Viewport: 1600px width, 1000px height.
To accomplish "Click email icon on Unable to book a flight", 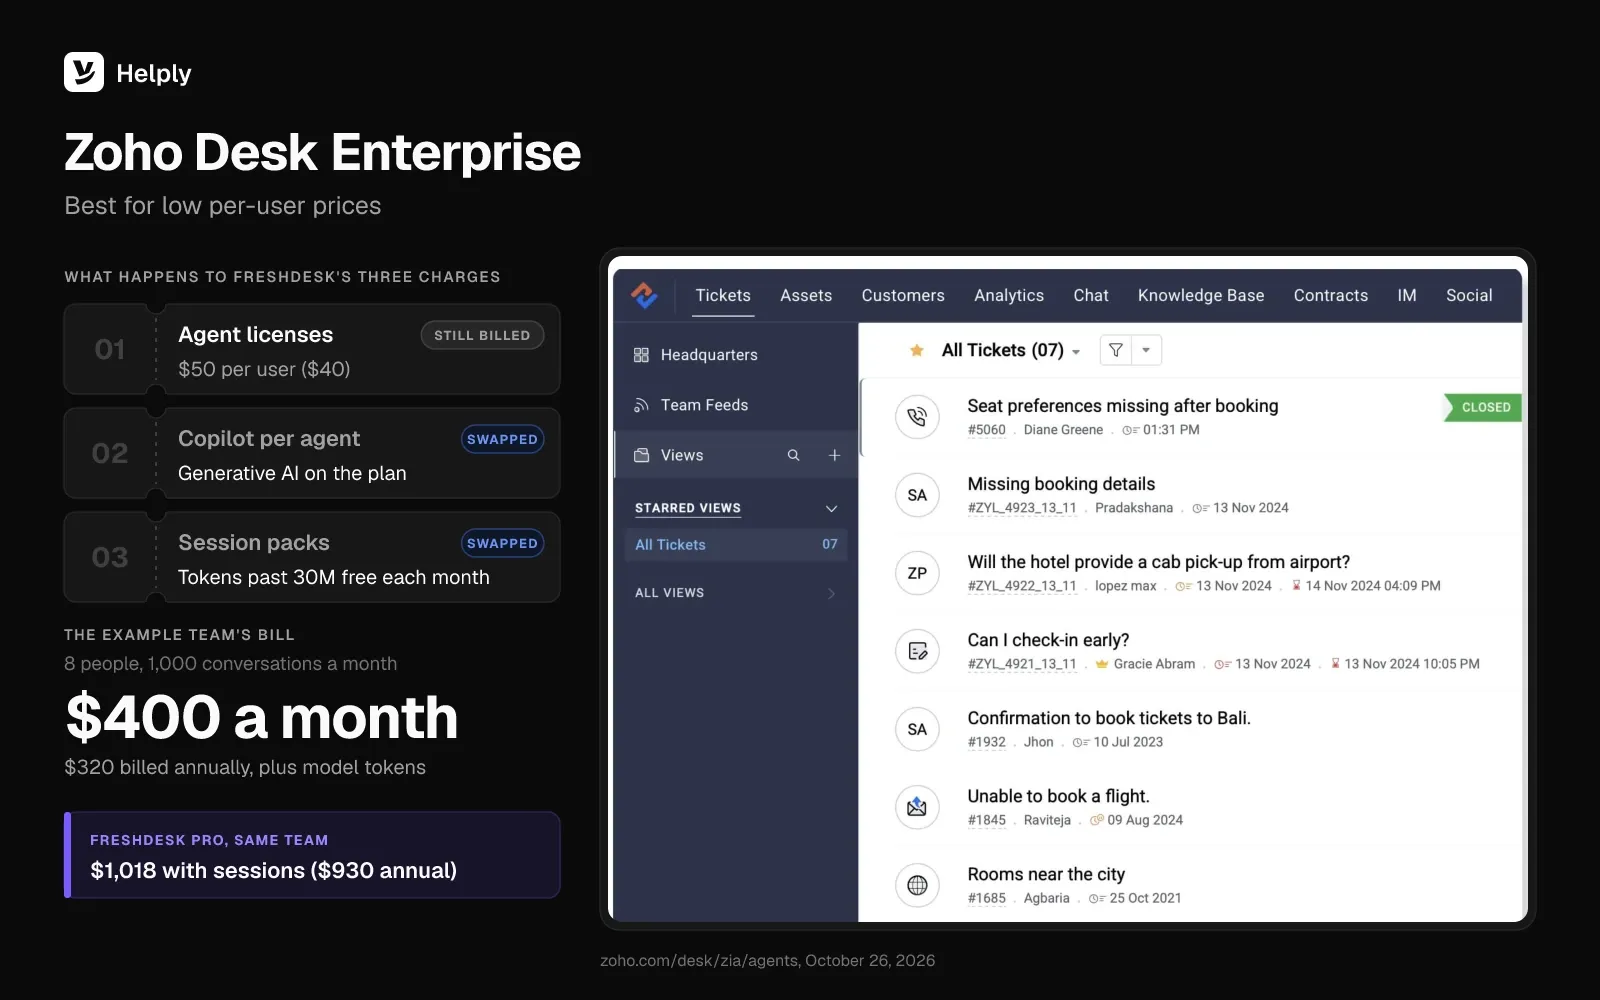I will [x=917, y=807].
